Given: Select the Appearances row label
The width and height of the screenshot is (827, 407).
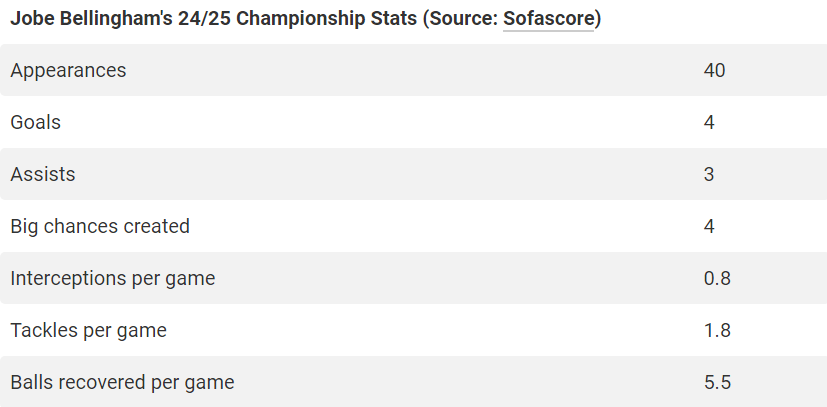Looking at the screenshot, I should pos(69,71).
